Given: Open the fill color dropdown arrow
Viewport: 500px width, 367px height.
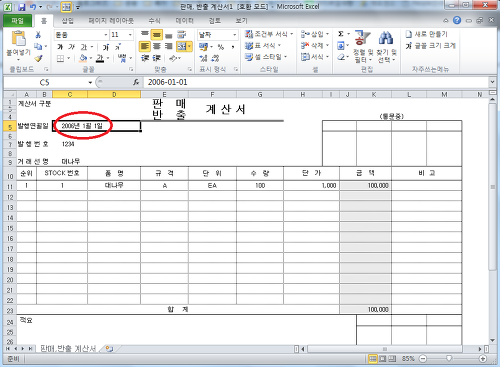Looking at the screenshot, I should pyautogui.click(x=91, y=58).
